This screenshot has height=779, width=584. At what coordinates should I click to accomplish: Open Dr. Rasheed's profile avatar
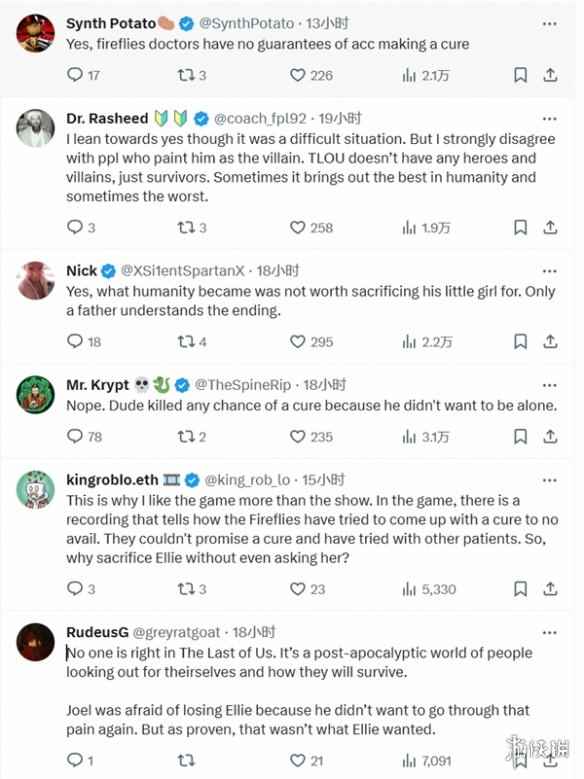click(x=35, y=128)
